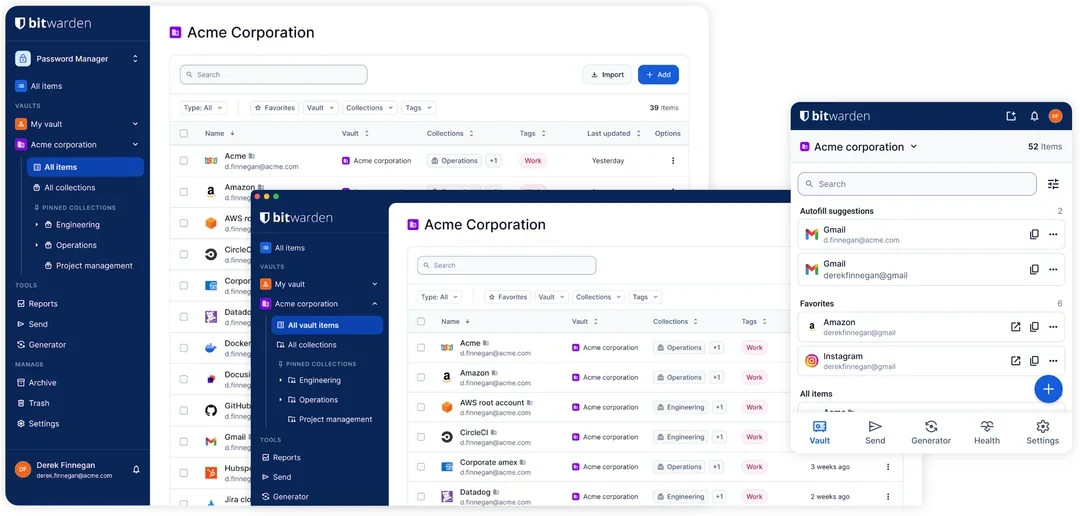
Task: Open Vault filter dropdown in back window
Action: pos(320,108)
